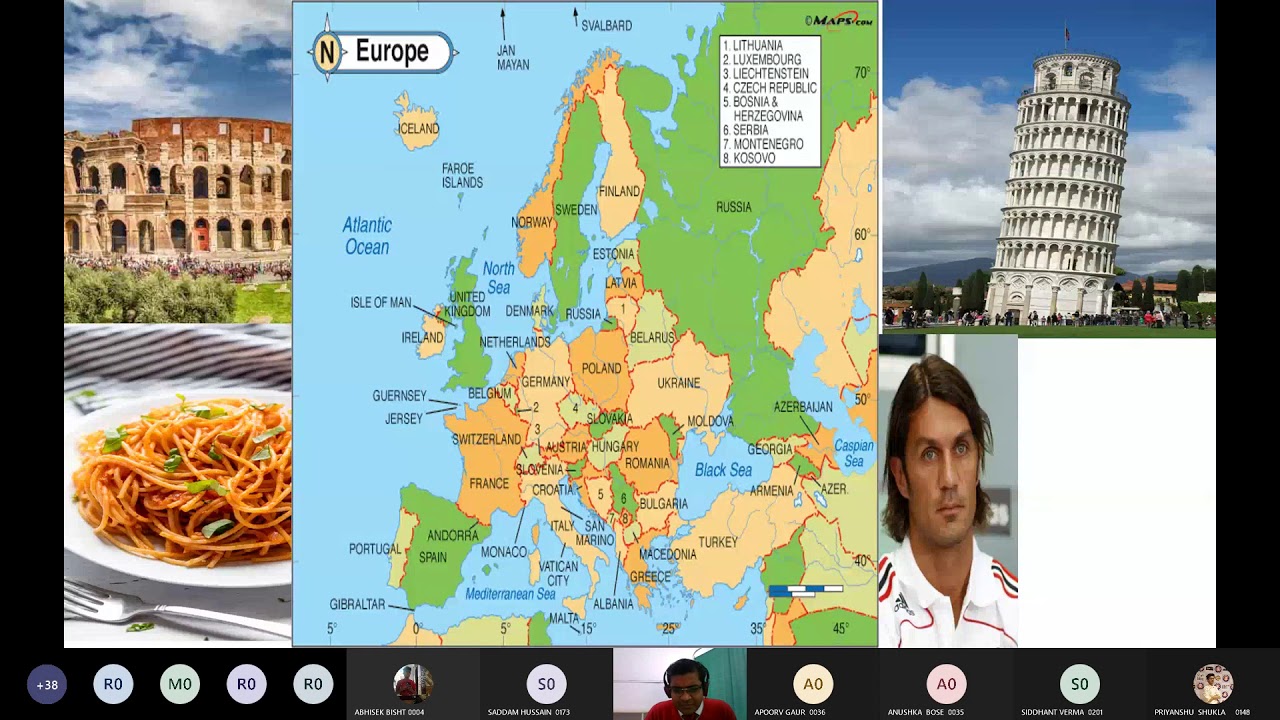The image size is (1280, 720).
Task: Click the Maps.com logo on the map
Action: tap(840, 20)
